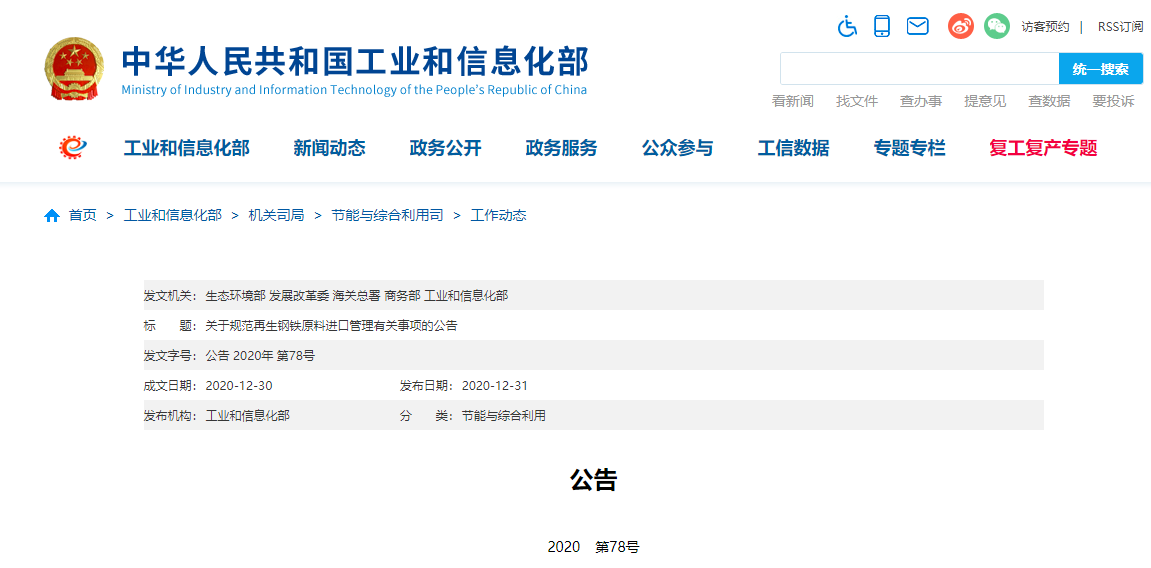Image resolution: width=1151 pixels, height=568 pixels.
Task: Click the accessibility wheelchair icon
Action: point(847,26)
